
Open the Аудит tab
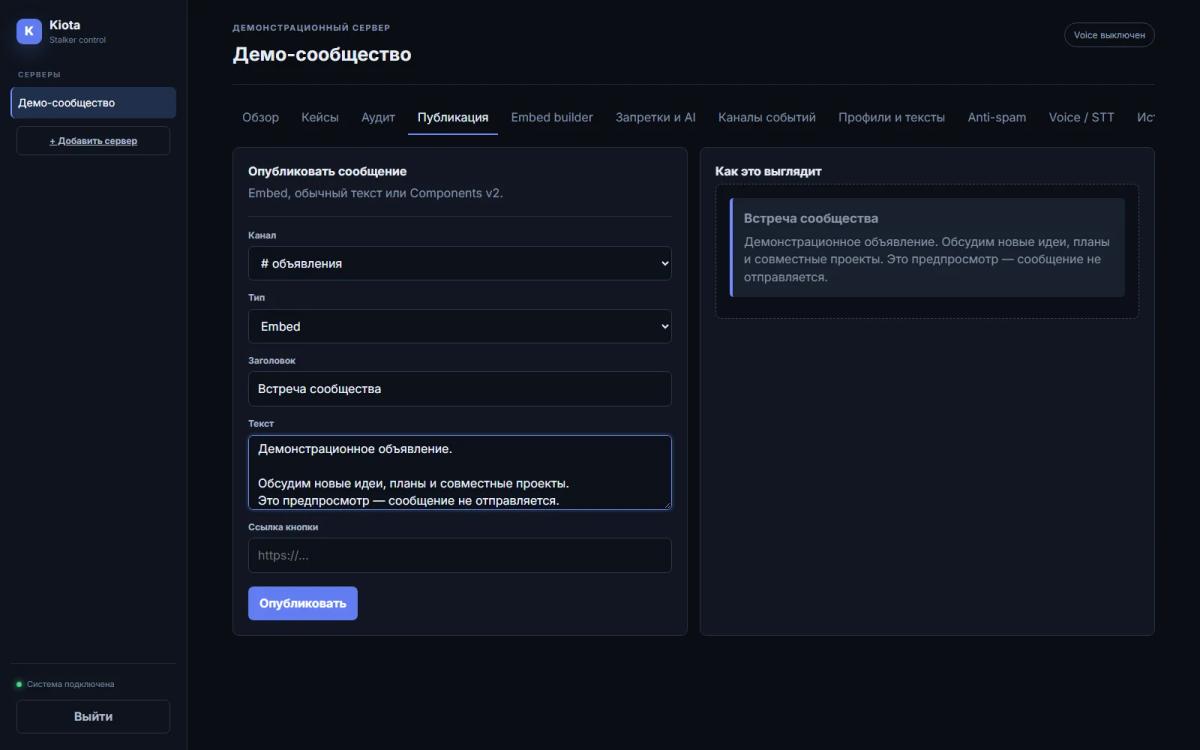[x=378, y=117]
